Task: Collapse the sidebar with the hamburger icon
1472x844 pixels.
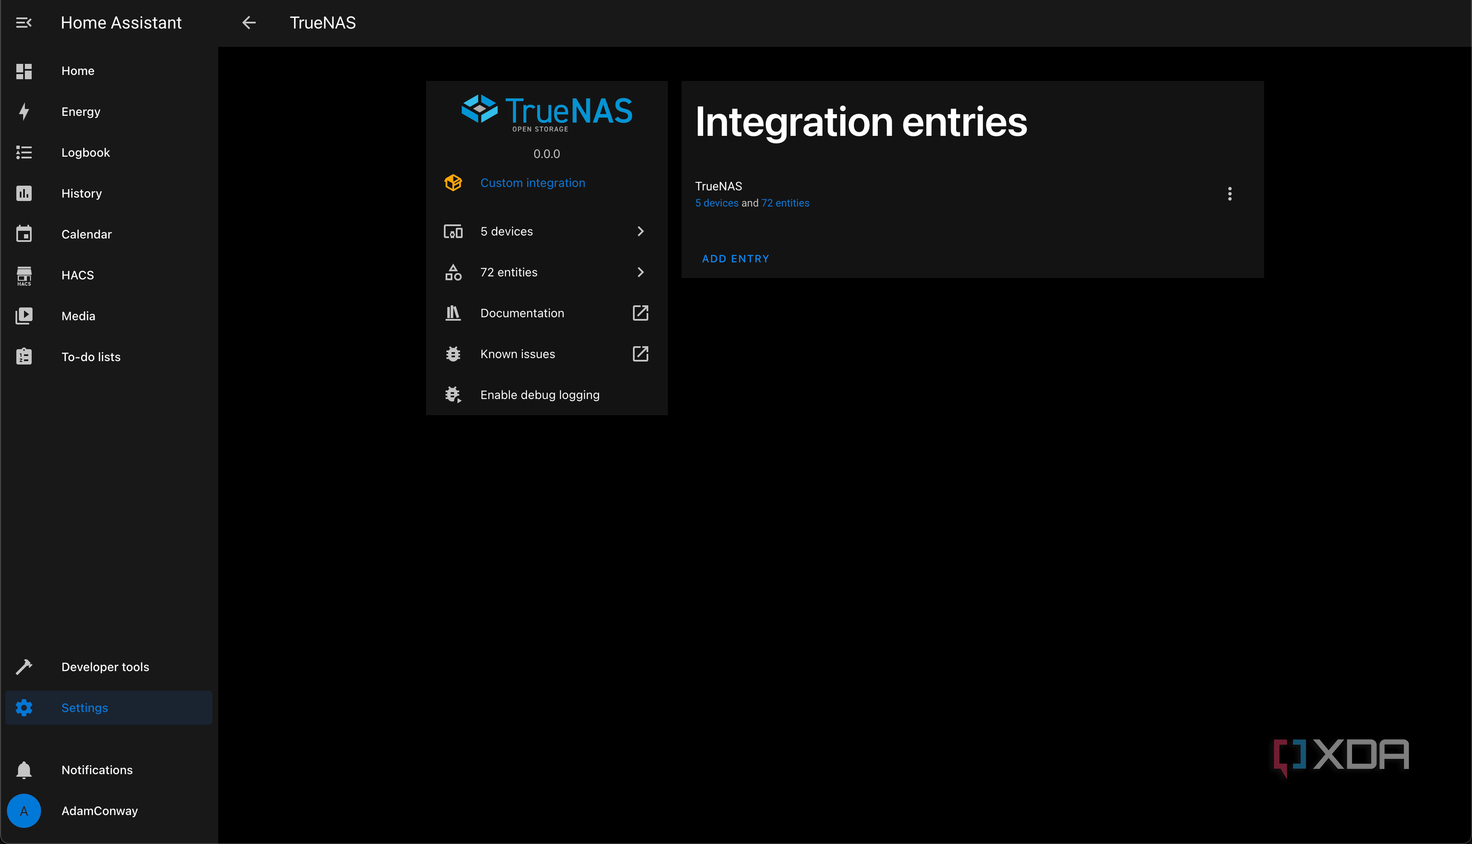Action: [24, 23]
